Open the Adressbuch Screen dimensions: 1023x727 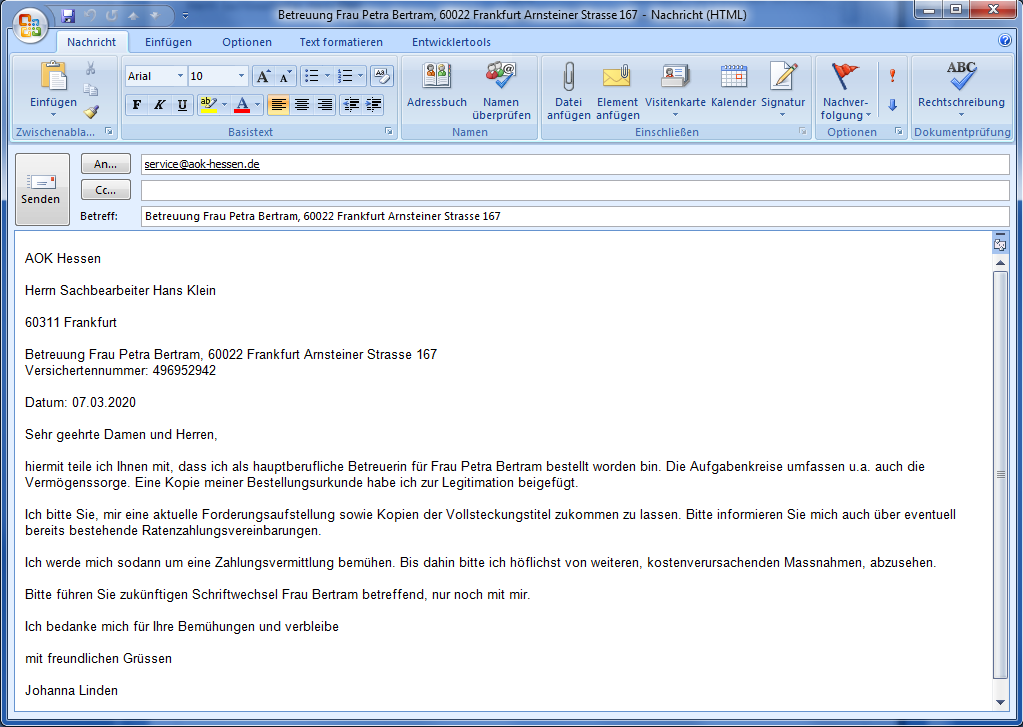437,86
